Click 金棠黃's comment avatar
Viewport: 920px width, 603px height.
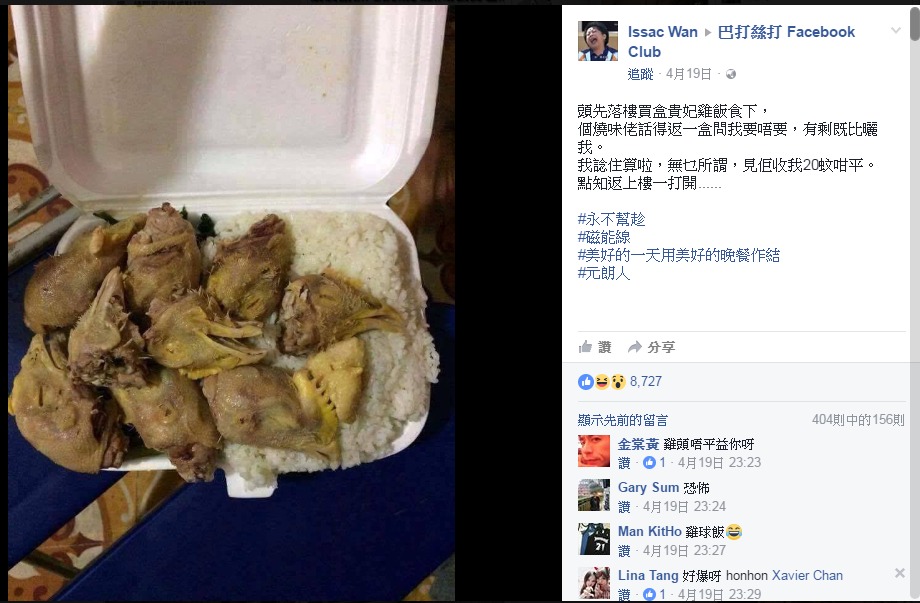point(594,451)
